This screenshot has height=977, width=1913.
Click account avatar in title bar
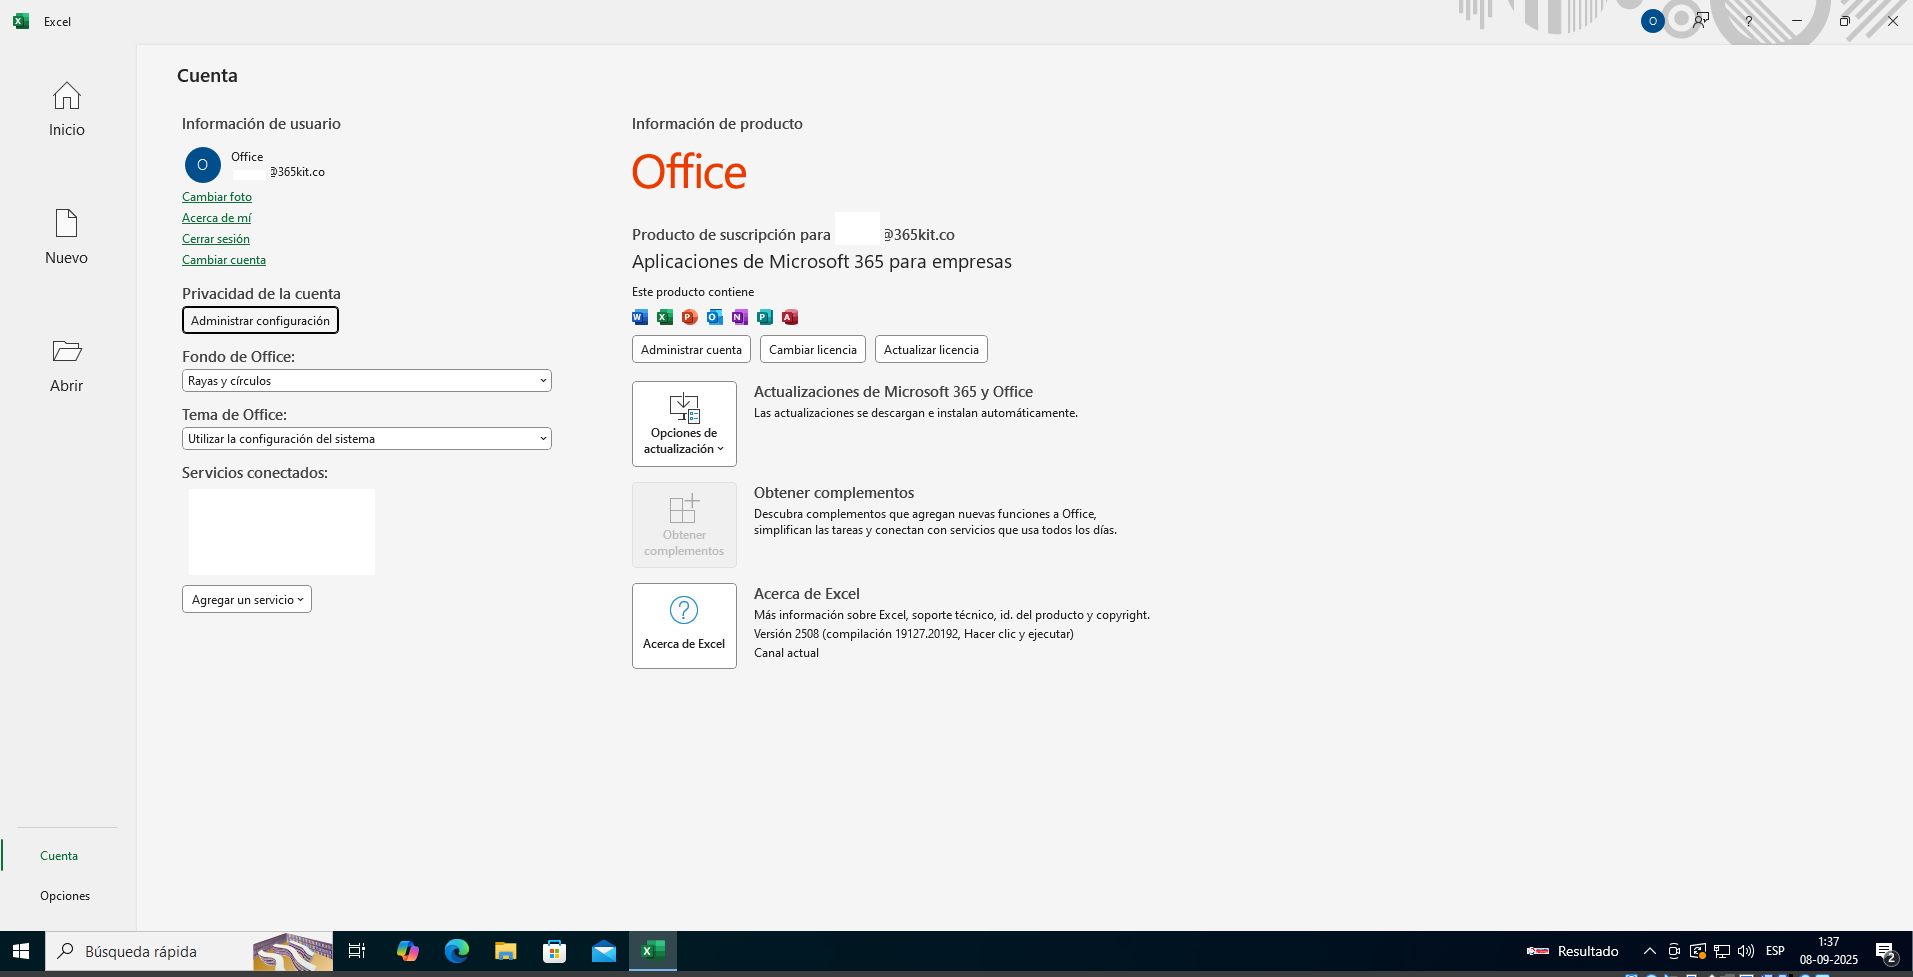click(x=1653, y=21)
